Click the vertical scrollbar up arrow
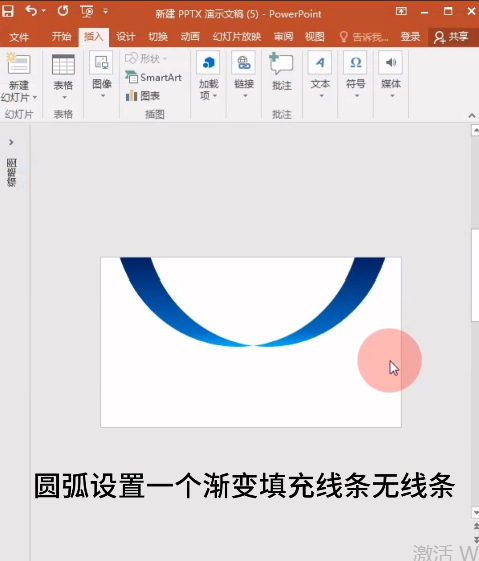479x561 pixels. pos(475,130)
